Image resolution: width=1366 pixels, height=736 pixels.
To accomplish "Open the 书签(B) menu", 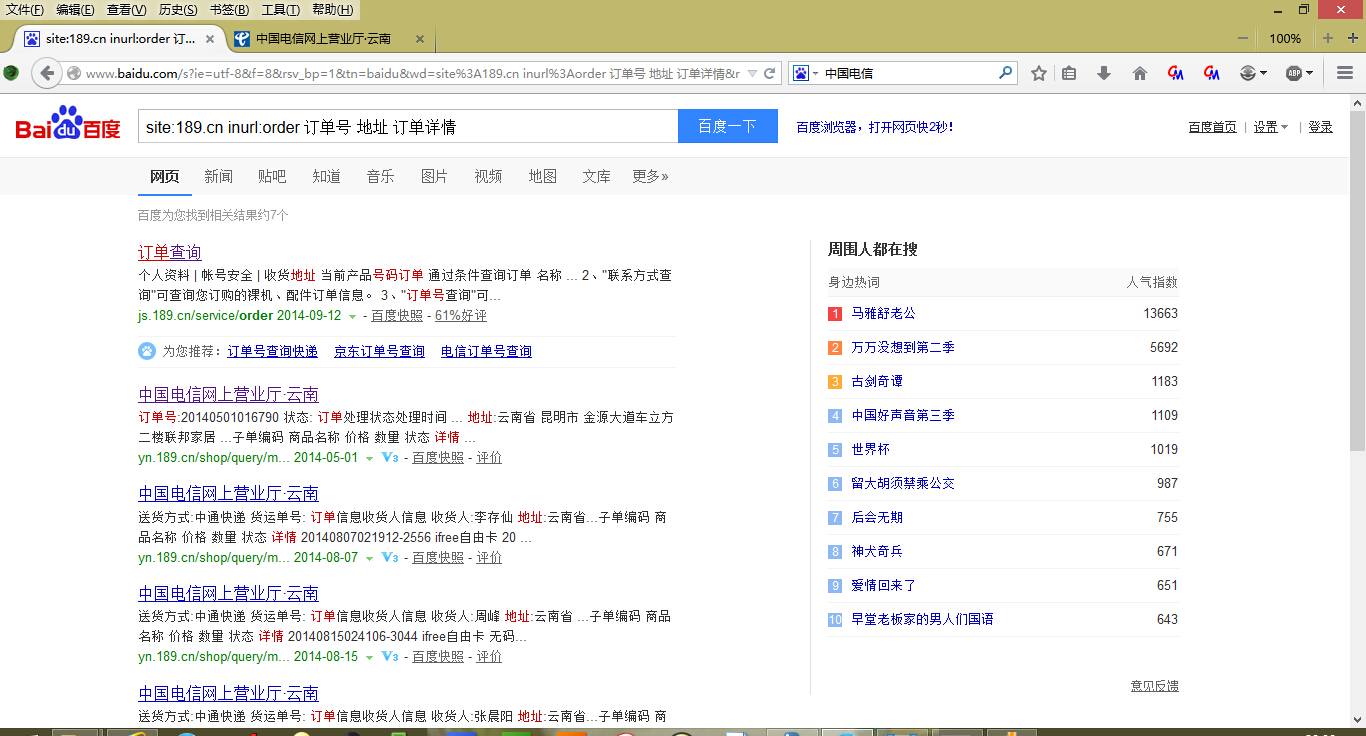I will coord(229,10).
